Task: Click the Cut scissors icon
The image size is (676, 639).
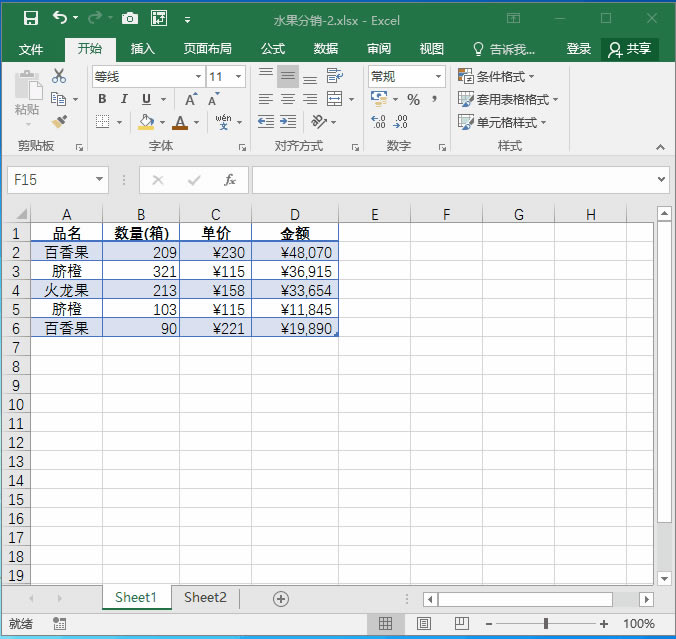Action: (59, 76)
